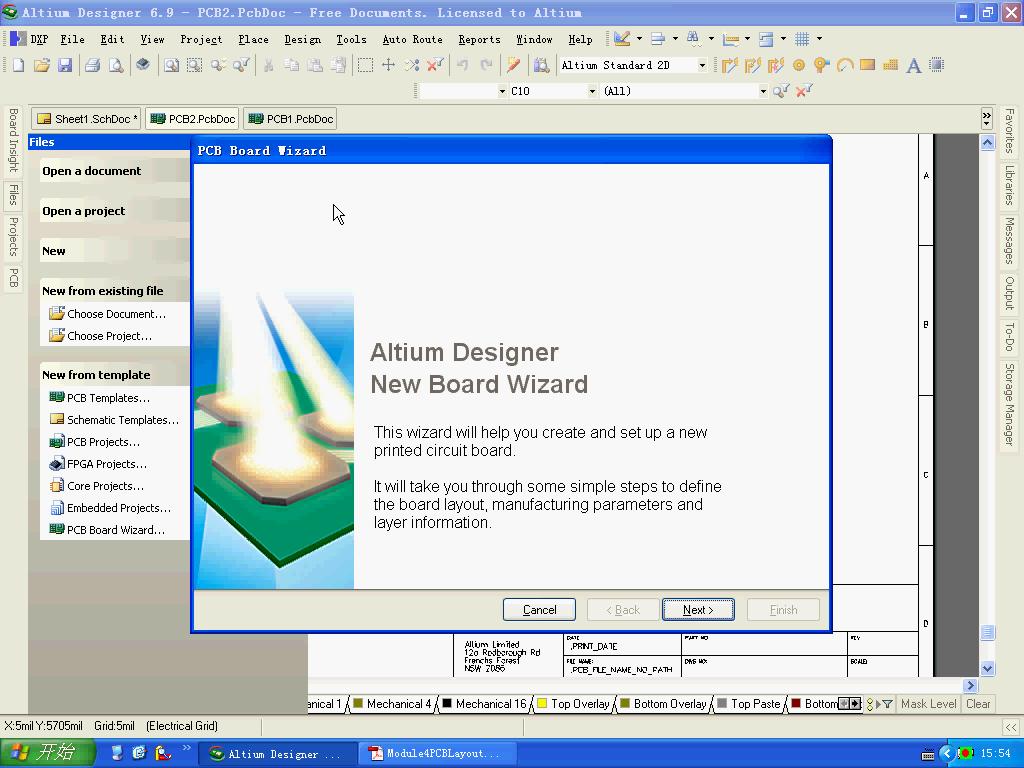The image size is (1024, 768).
Task: Click the Altium Designer taskbar button
Action: tap(278, 753)
